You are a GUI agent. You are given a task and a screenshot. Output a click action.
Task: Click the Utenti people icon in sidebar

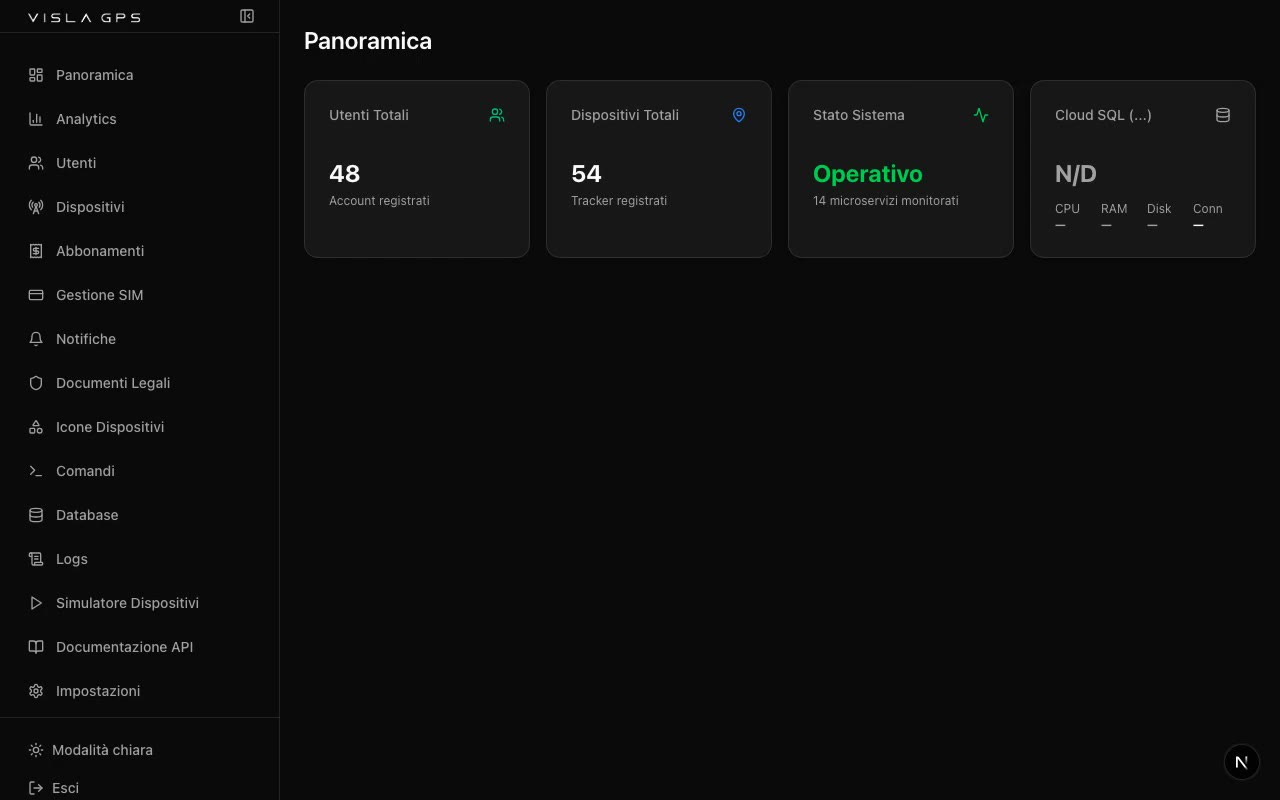pos(36,163)
